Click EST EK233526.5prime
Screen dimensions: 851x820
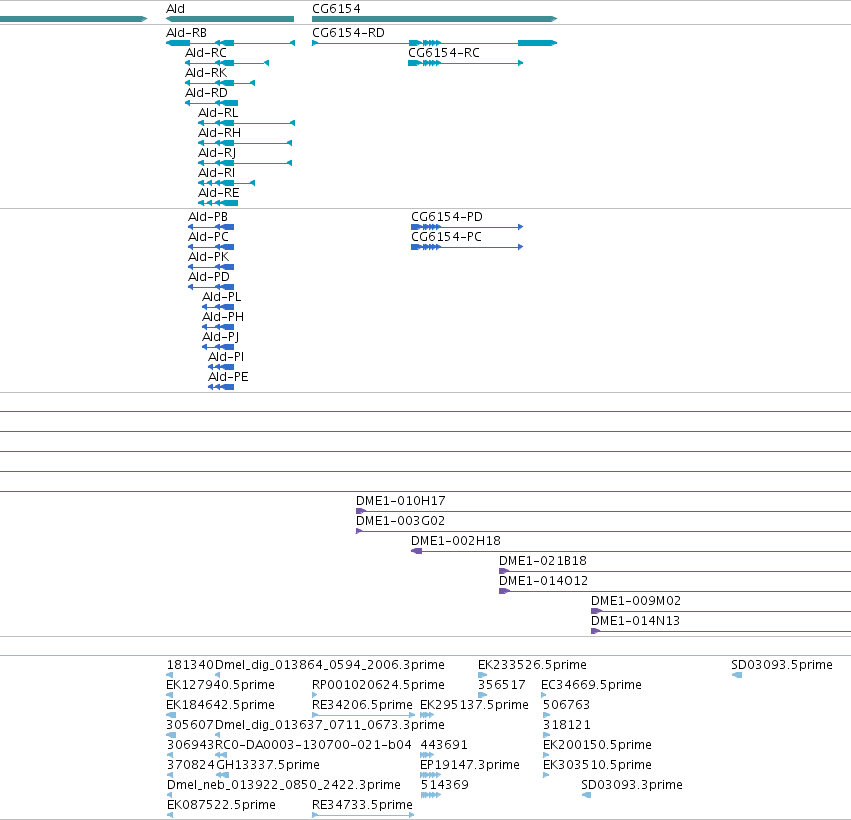532,665
